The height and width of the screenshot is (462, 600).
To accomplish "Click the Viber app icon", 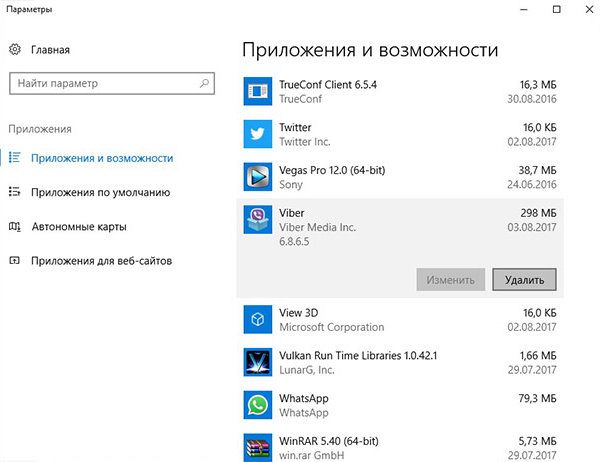I will 258,220.
